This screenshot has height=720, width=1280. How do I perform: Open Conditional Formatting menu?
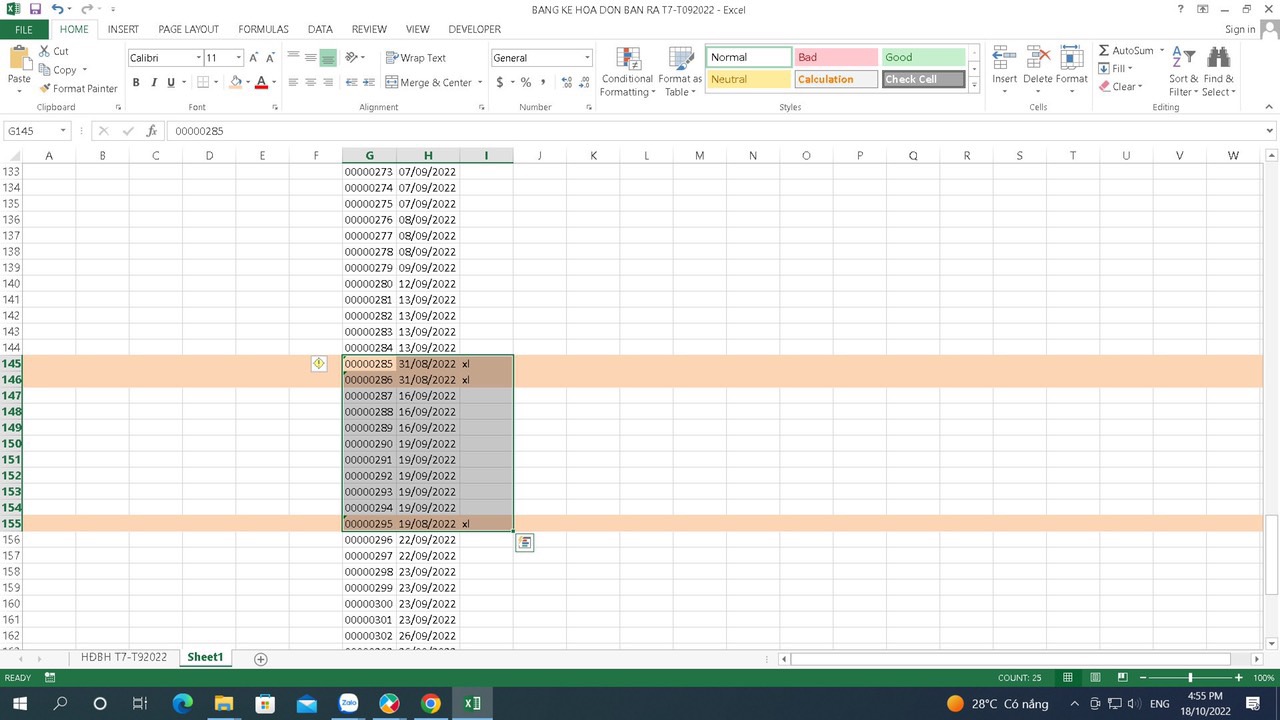pos(627,72)
